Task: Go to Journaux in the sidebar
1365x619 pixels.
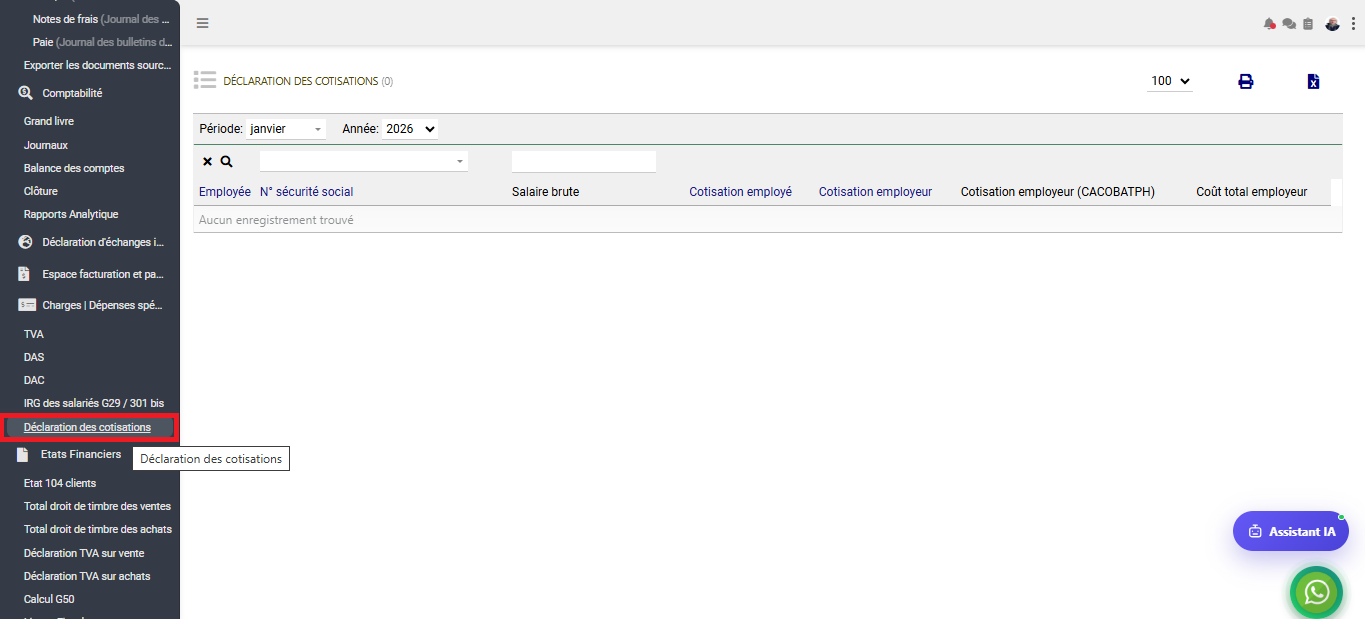Action: (x=46, y=145)
